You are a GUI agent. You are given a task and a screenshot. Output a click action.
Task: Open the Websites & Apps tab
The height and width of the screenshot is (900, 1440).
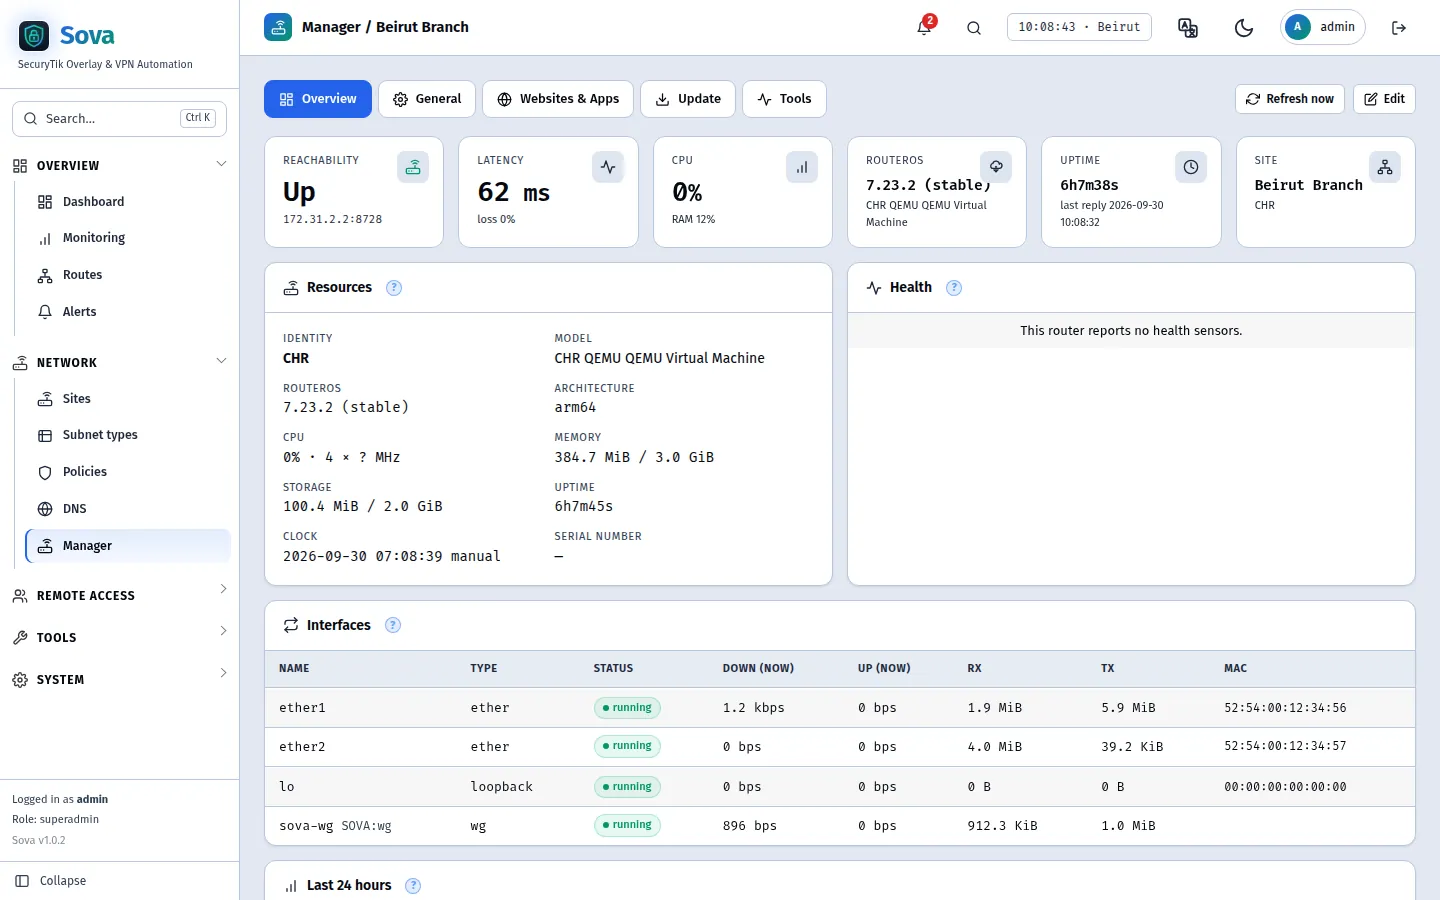(558, 99)
